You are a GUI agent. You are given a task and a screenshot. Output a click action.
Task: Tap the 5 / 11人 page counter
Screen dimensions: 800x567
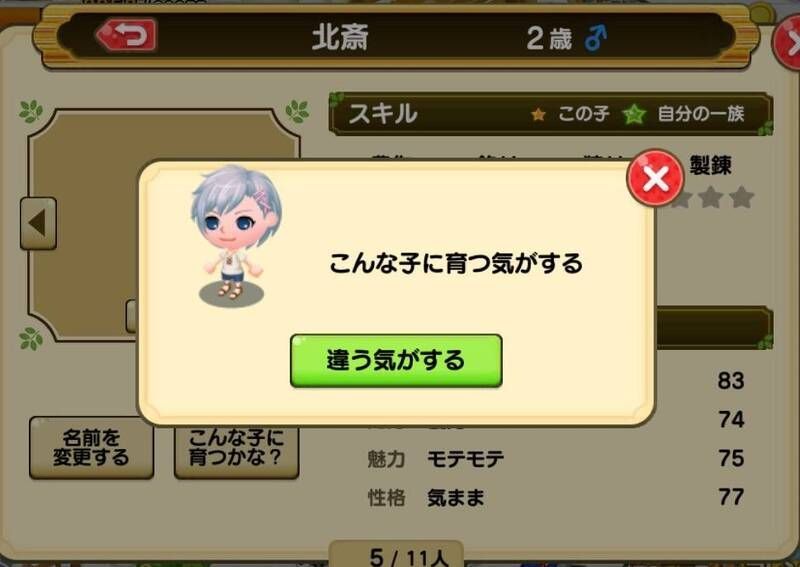tap(408, 557)
